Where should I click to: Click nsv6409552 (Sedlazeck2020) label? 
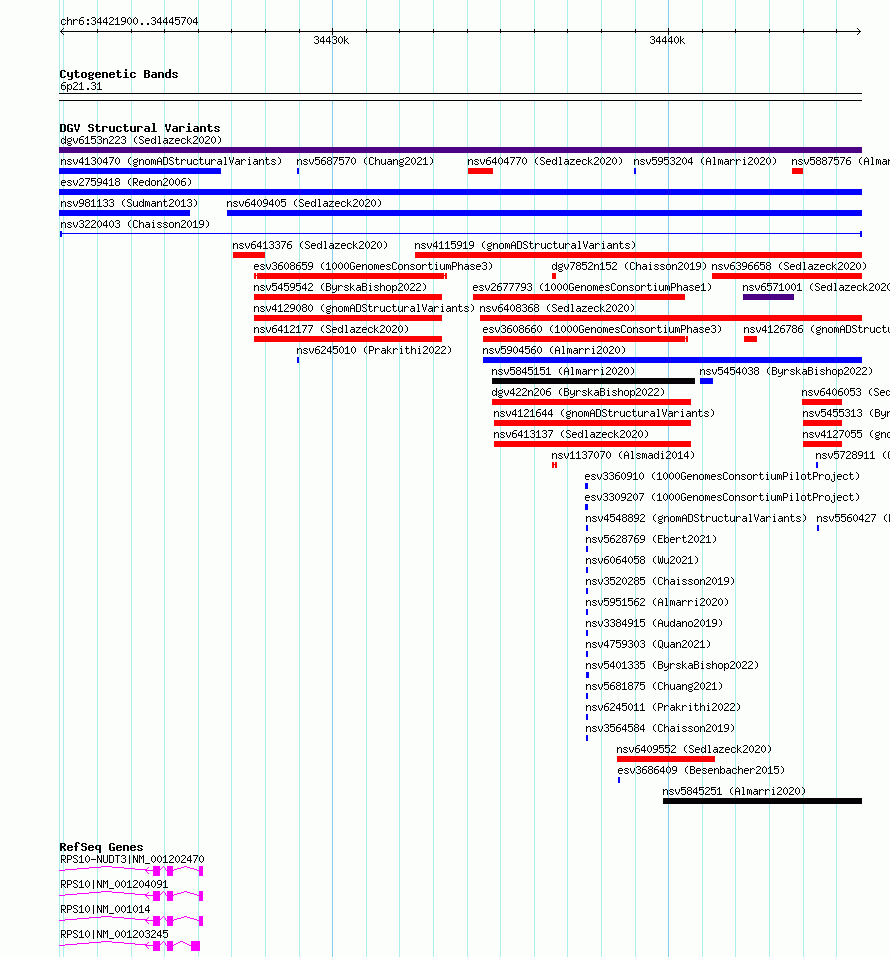(x=694, y=749)
